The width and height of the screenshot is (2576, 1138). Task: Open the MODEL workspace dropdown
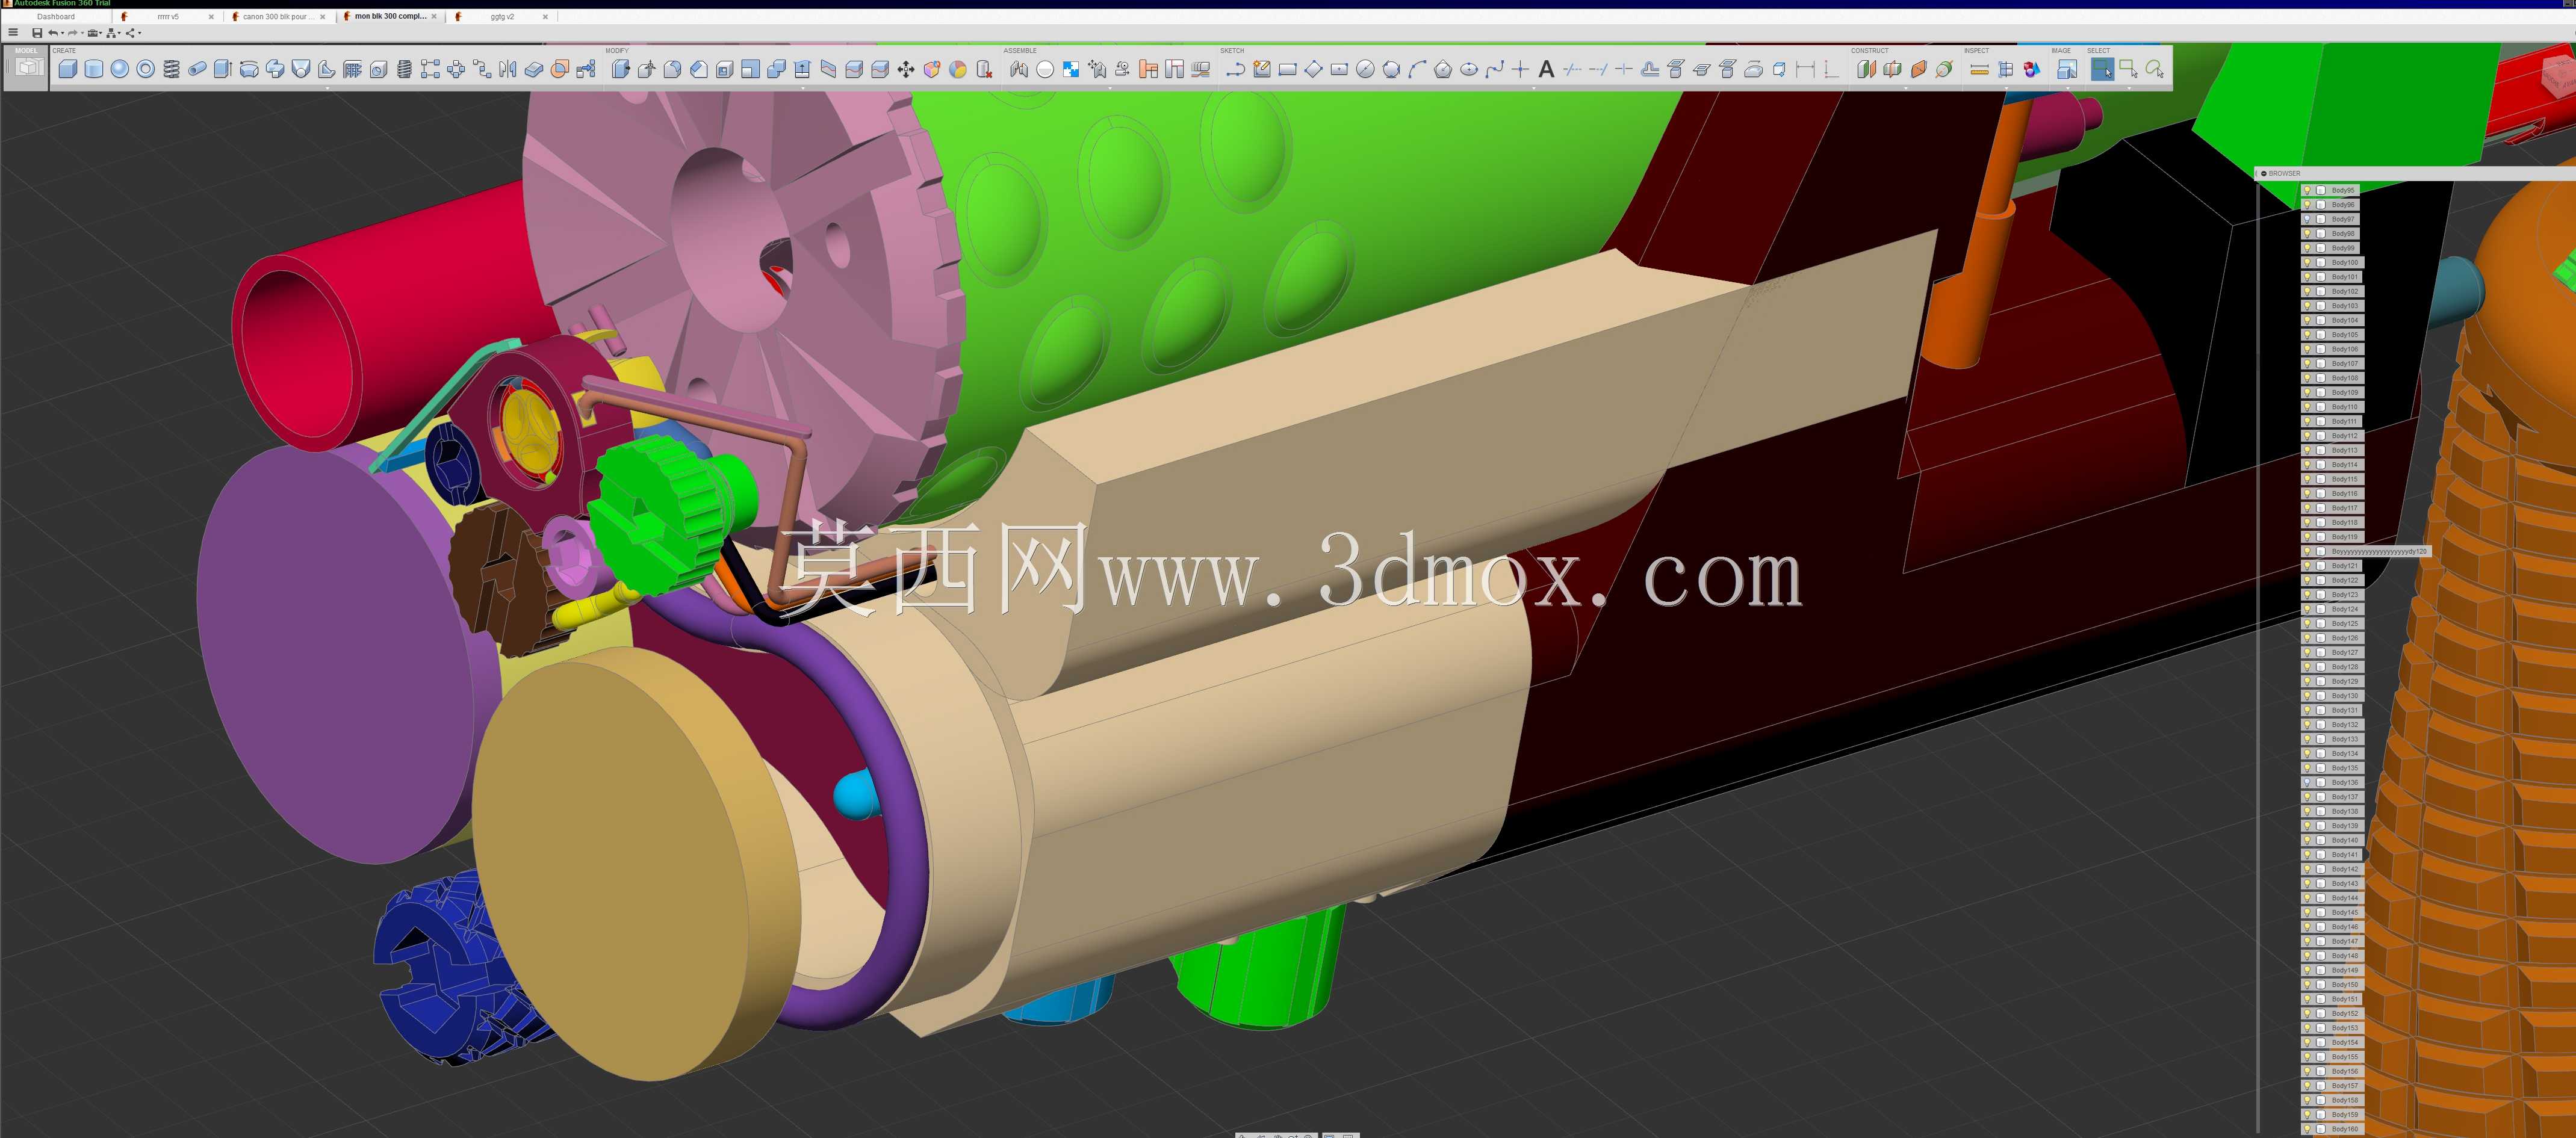26,67
